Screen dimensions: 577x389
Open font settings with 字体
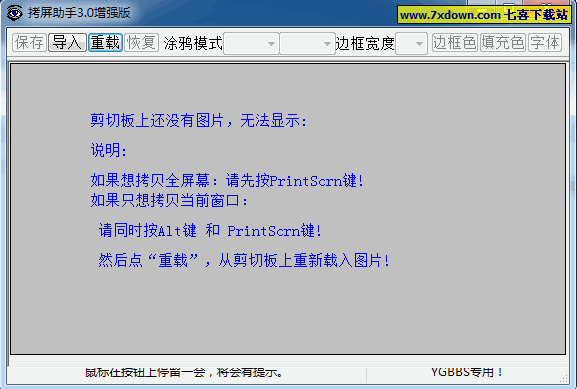coord(545,42)
